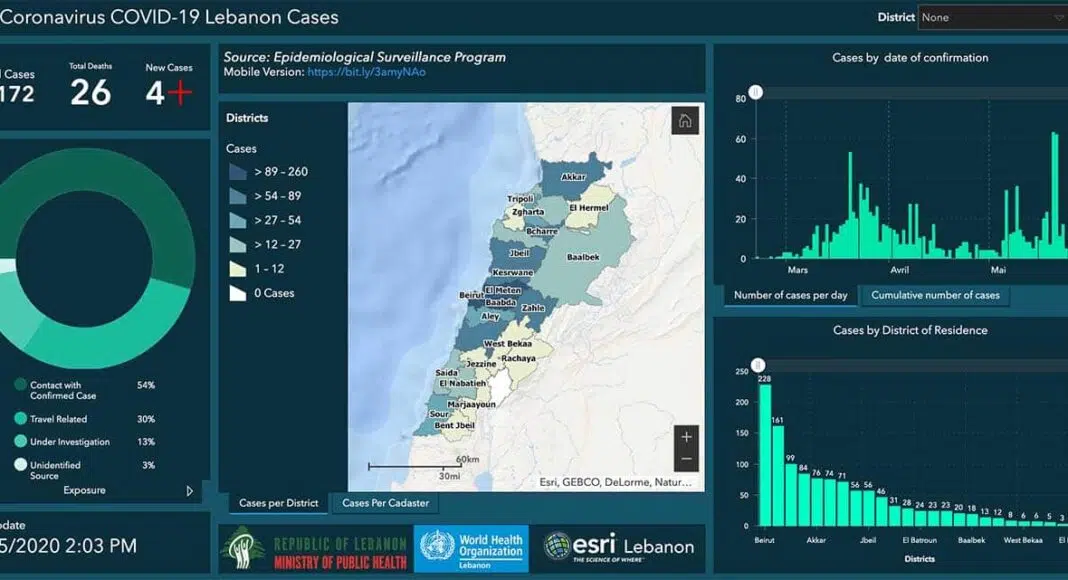Advance the Exposure panel with the arrow
The image size is (1068, 580).
tap(190, 491)
